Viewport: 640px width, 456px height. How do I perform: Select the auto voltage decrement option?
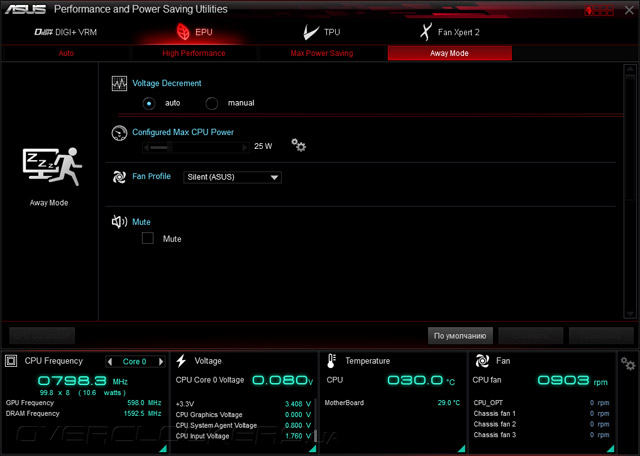pyautogui.click(x=149, y=103)
